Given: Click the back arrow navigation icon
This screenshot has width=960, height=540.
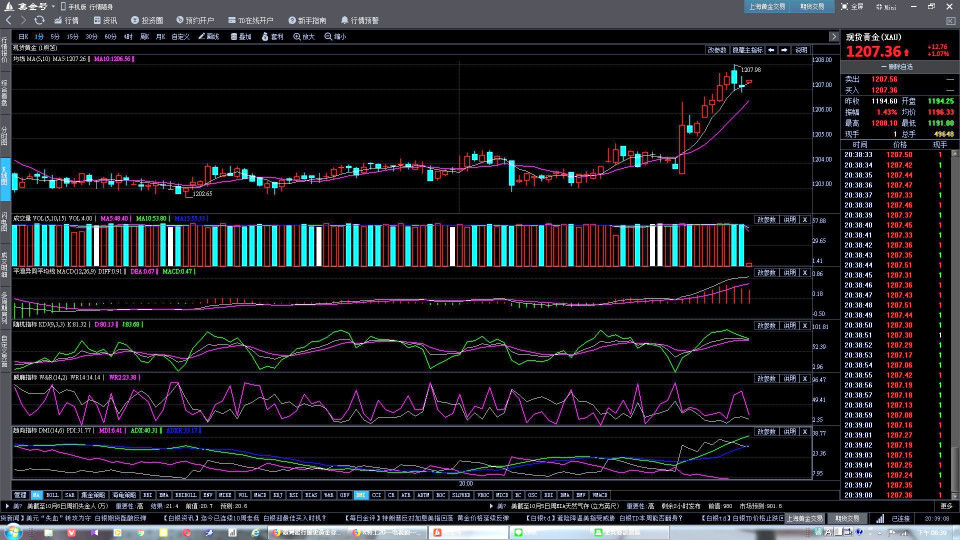Looking at the screenshot, I should (x=9, y=20).
